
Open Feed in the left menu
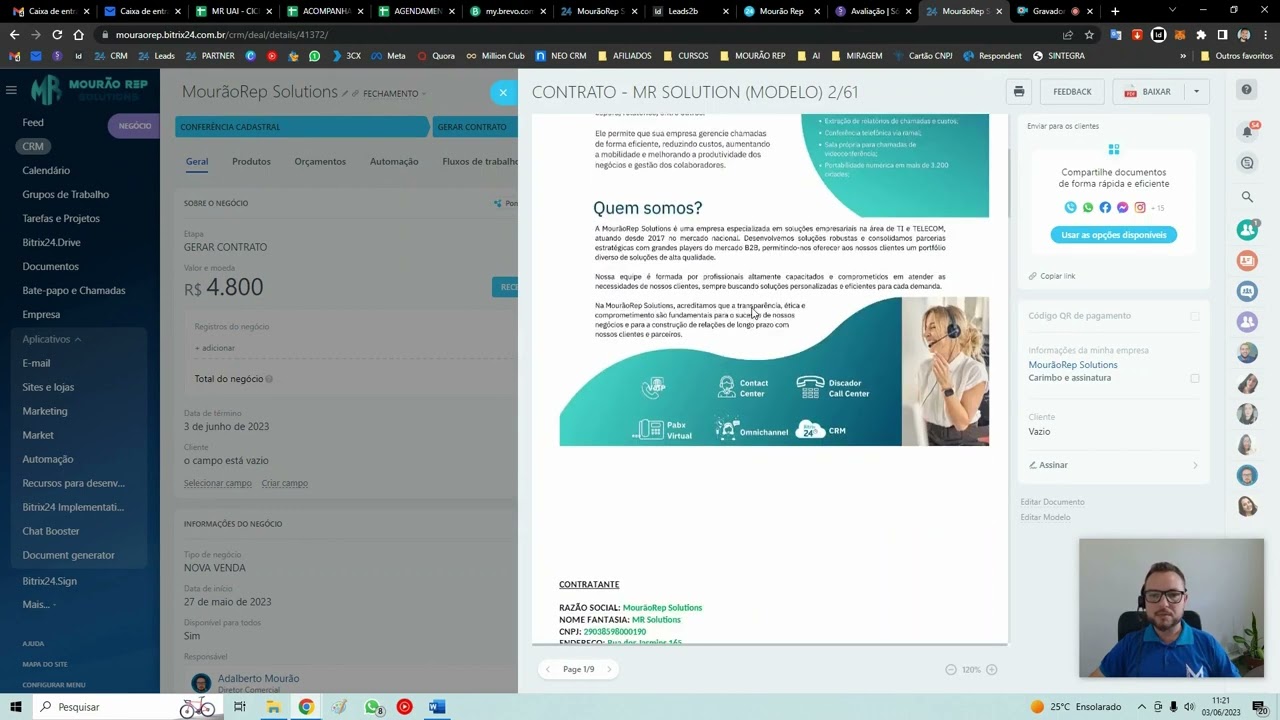[x=33, y=122]
